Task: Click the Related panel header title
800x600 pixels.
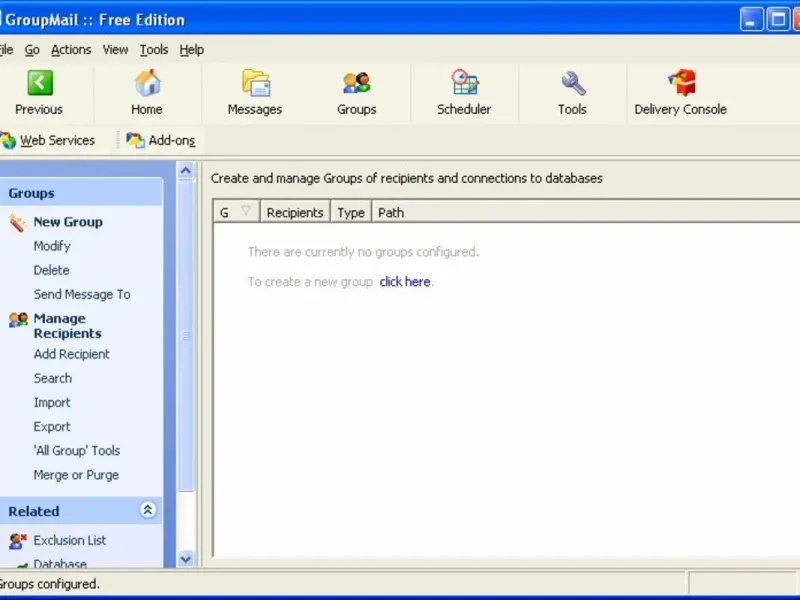Action: coord(34,511)
